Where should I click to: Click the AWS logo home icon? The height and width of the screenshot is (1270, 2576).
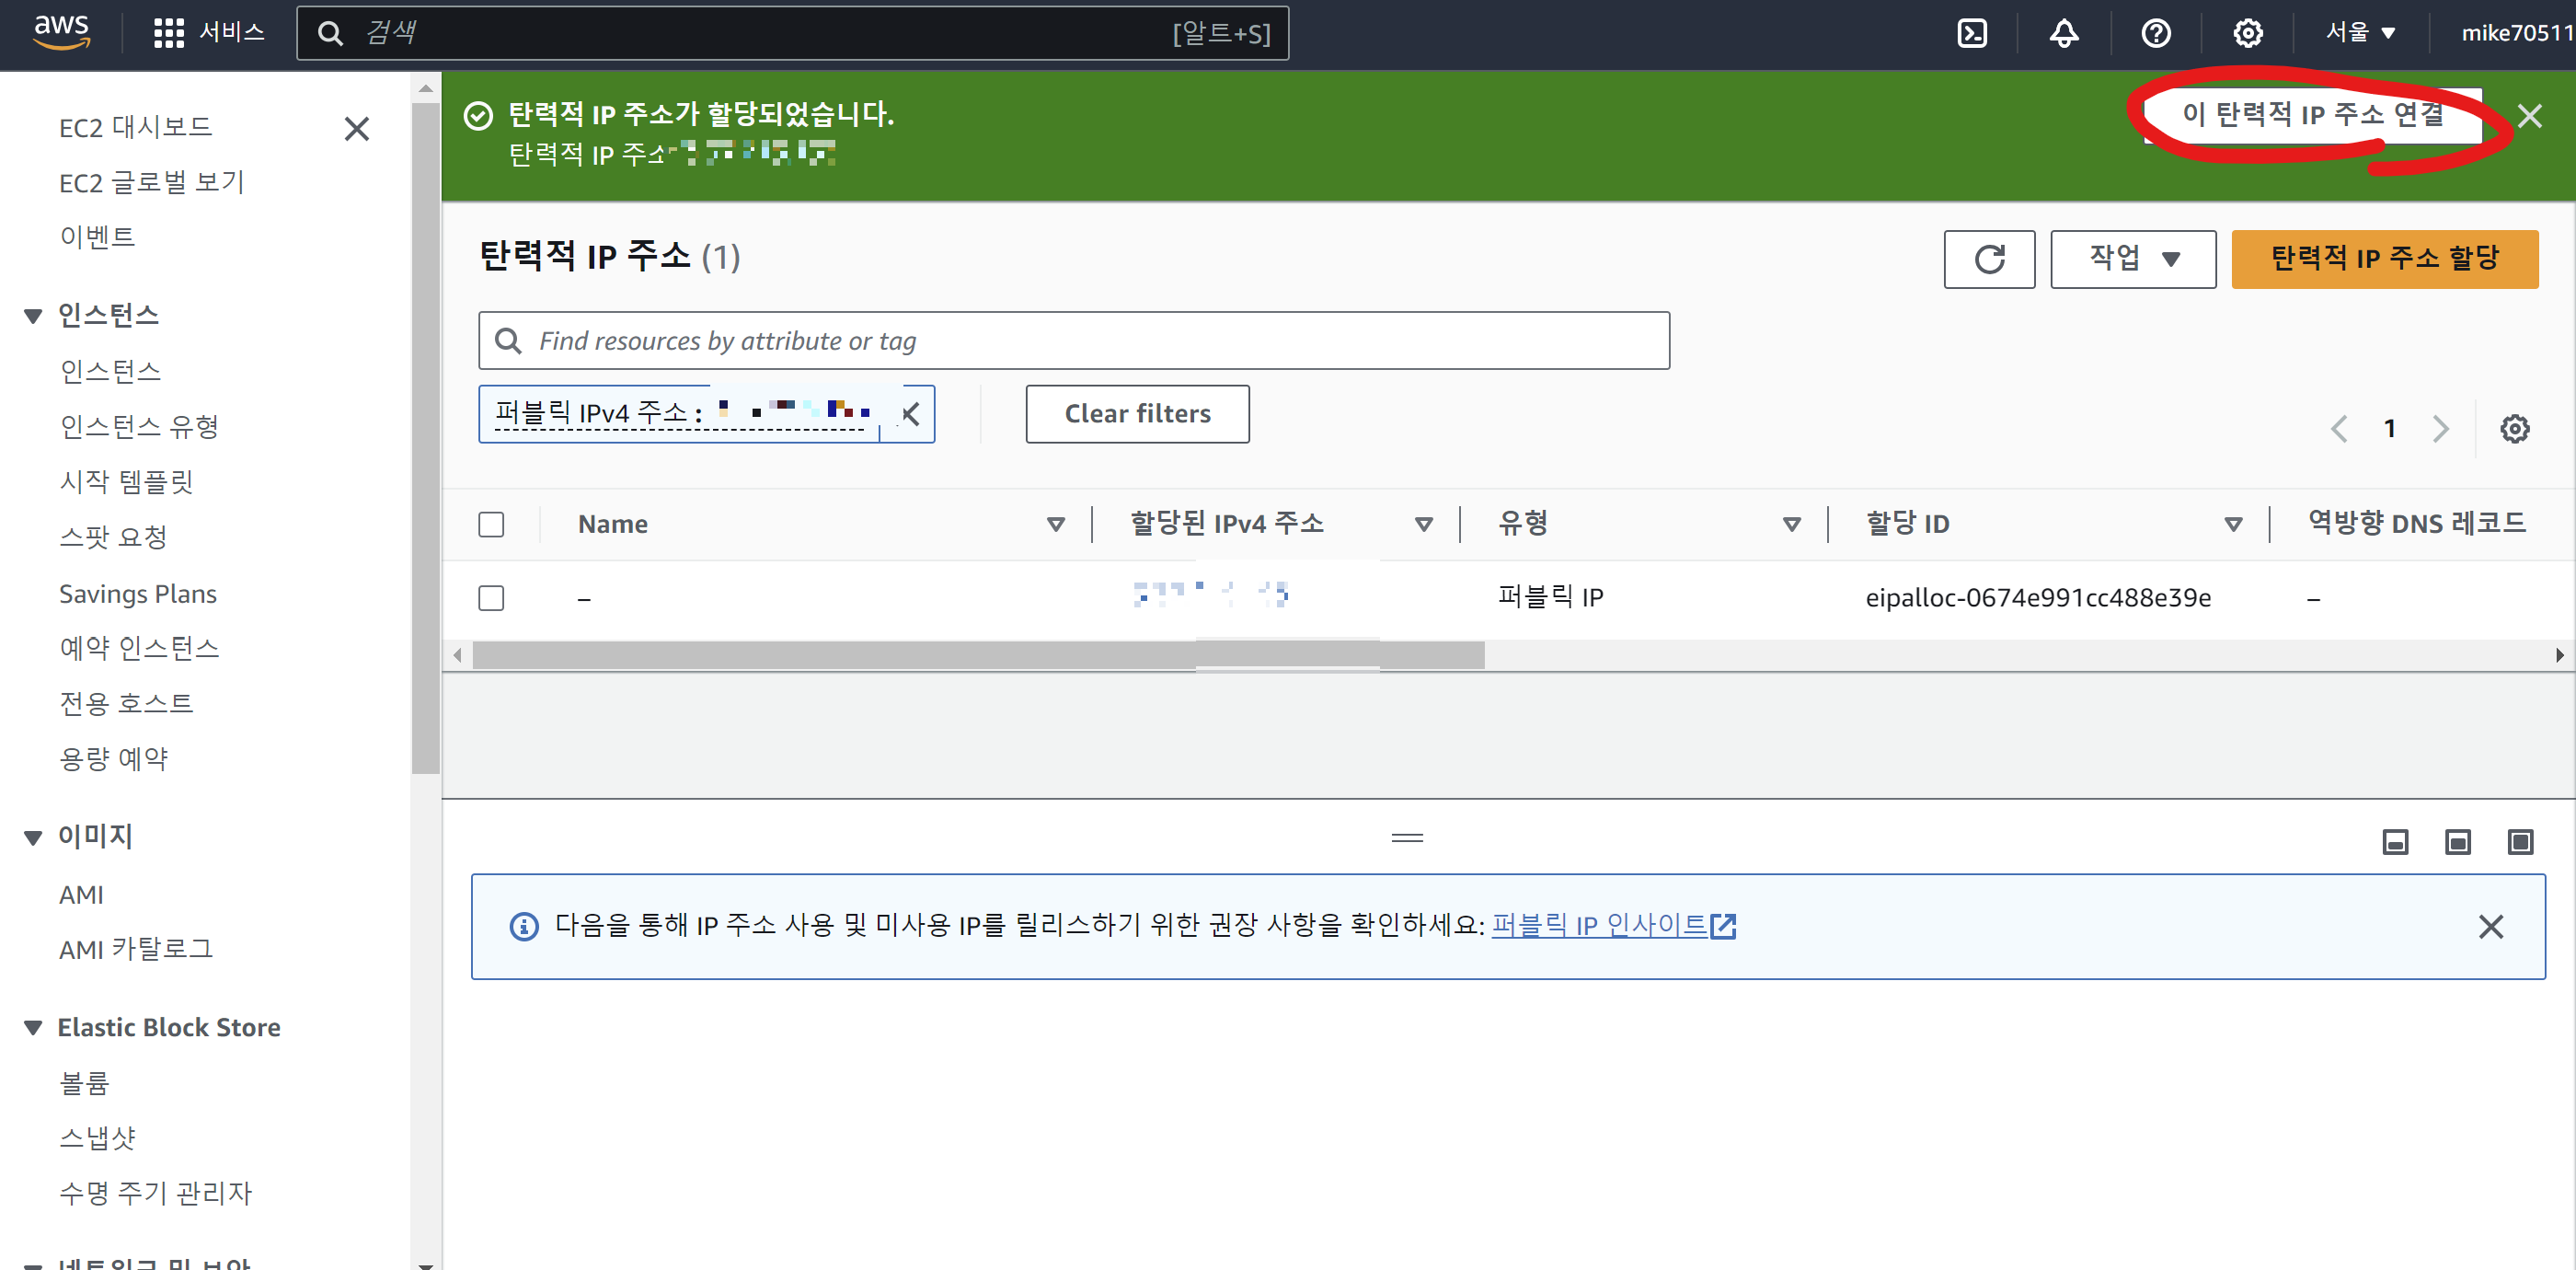point(62,31)
